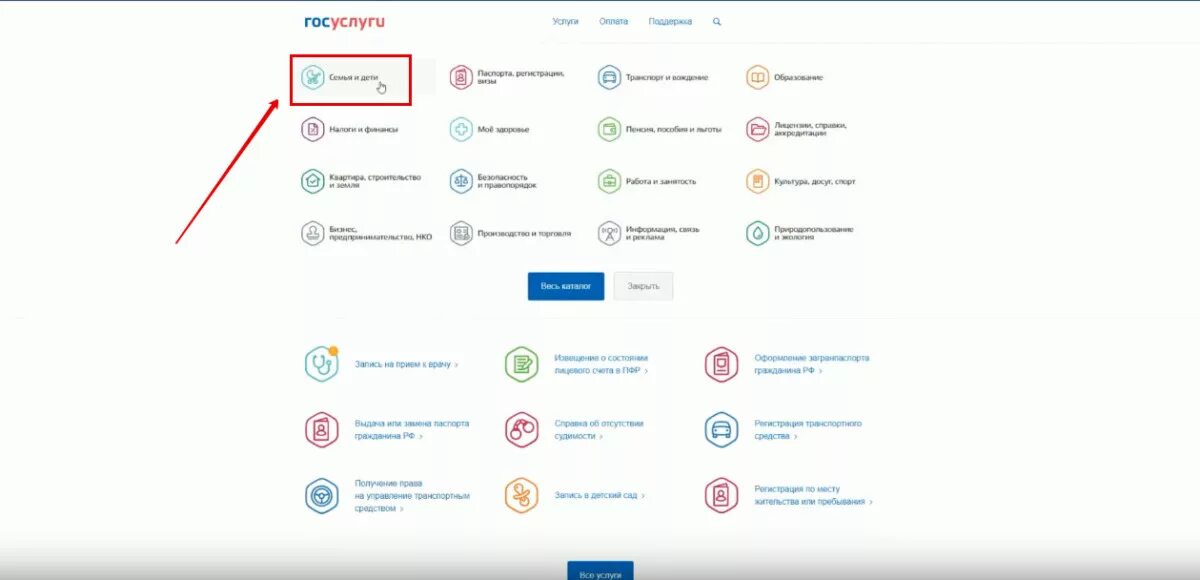Viewport: 1200px width, 580px height.
Task: Click the Семья и дети category icon
Action: pos(313,77)
